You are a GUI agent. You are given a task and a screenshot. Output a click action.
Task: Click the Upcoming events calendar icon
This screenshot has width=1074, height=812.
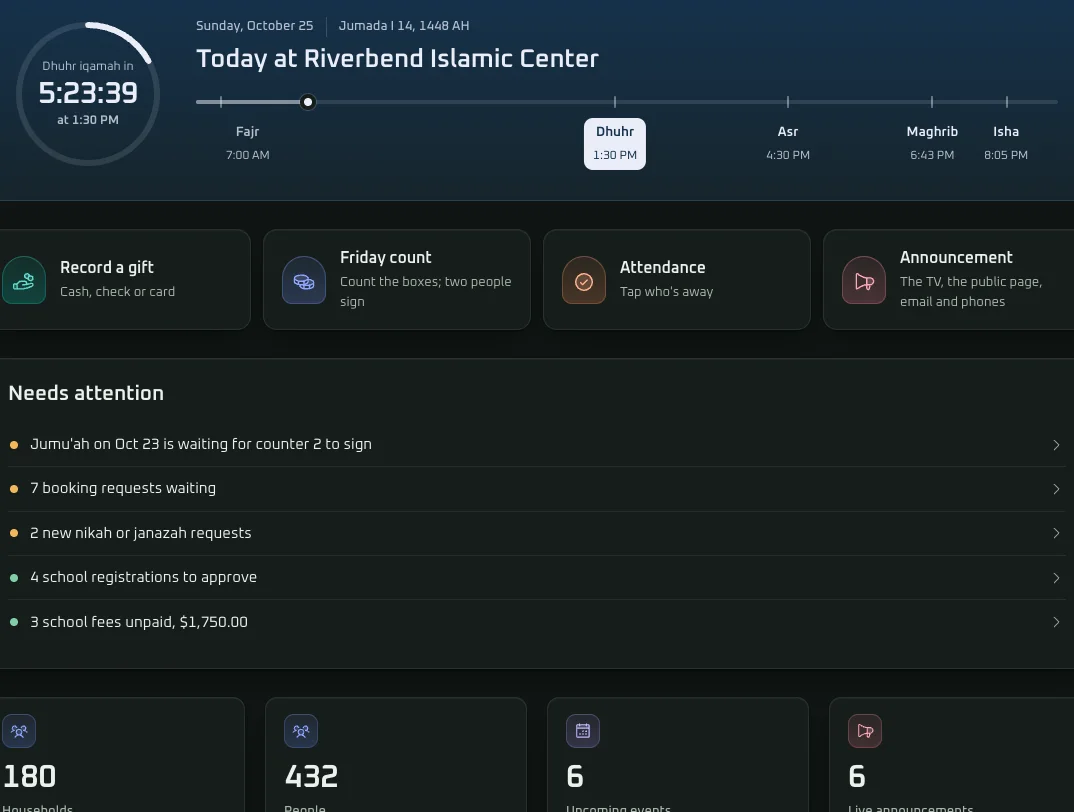point(583,731)
